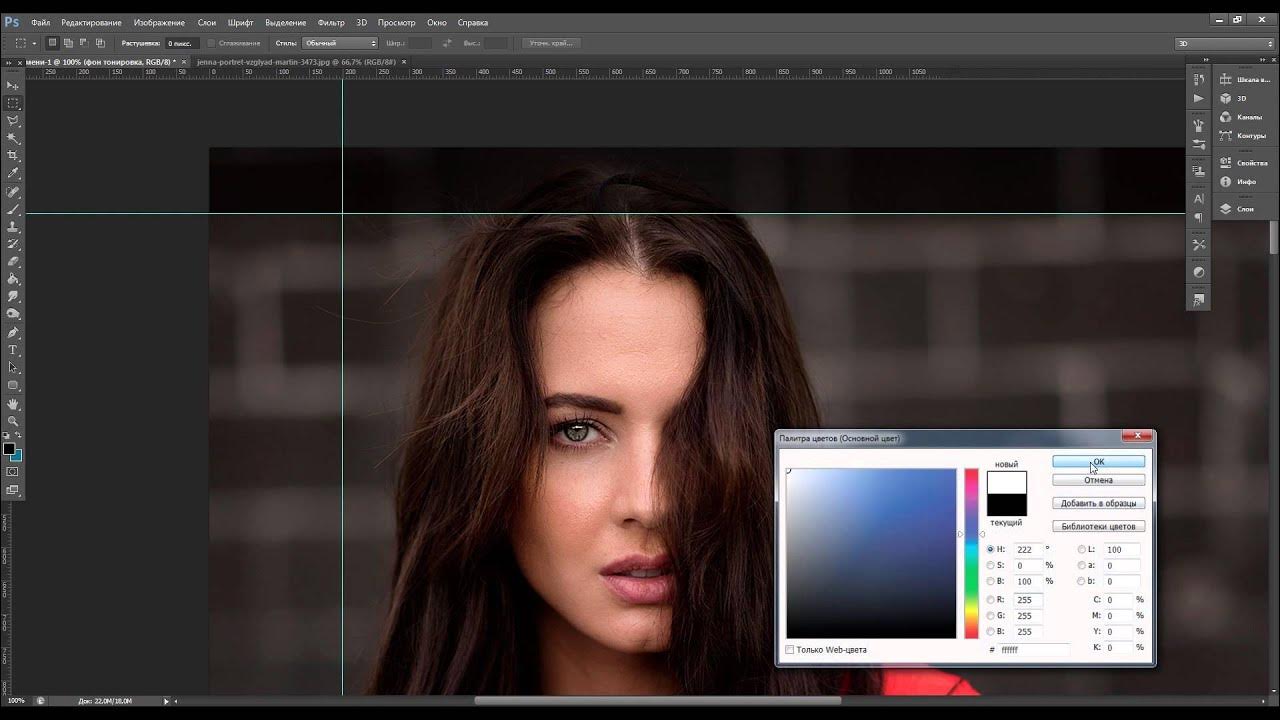Image resolution: width=1280 pixels, height=720 pixels.
Task: Click the Растушевка feather input field
Action: tap(181, 43)
